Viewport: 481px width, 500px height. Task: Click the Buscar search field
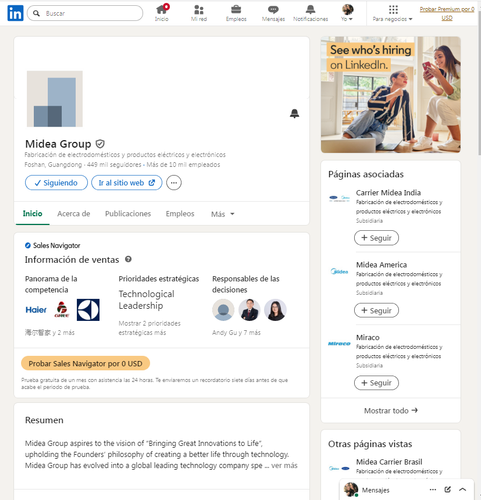point(85,13)
